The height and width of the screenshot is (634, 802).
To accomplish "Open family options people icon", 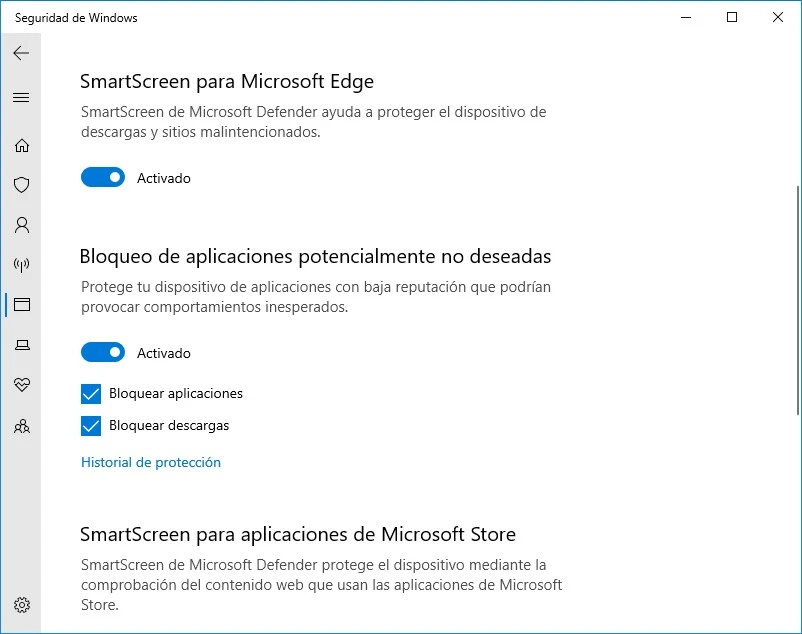I will [21, 425].
